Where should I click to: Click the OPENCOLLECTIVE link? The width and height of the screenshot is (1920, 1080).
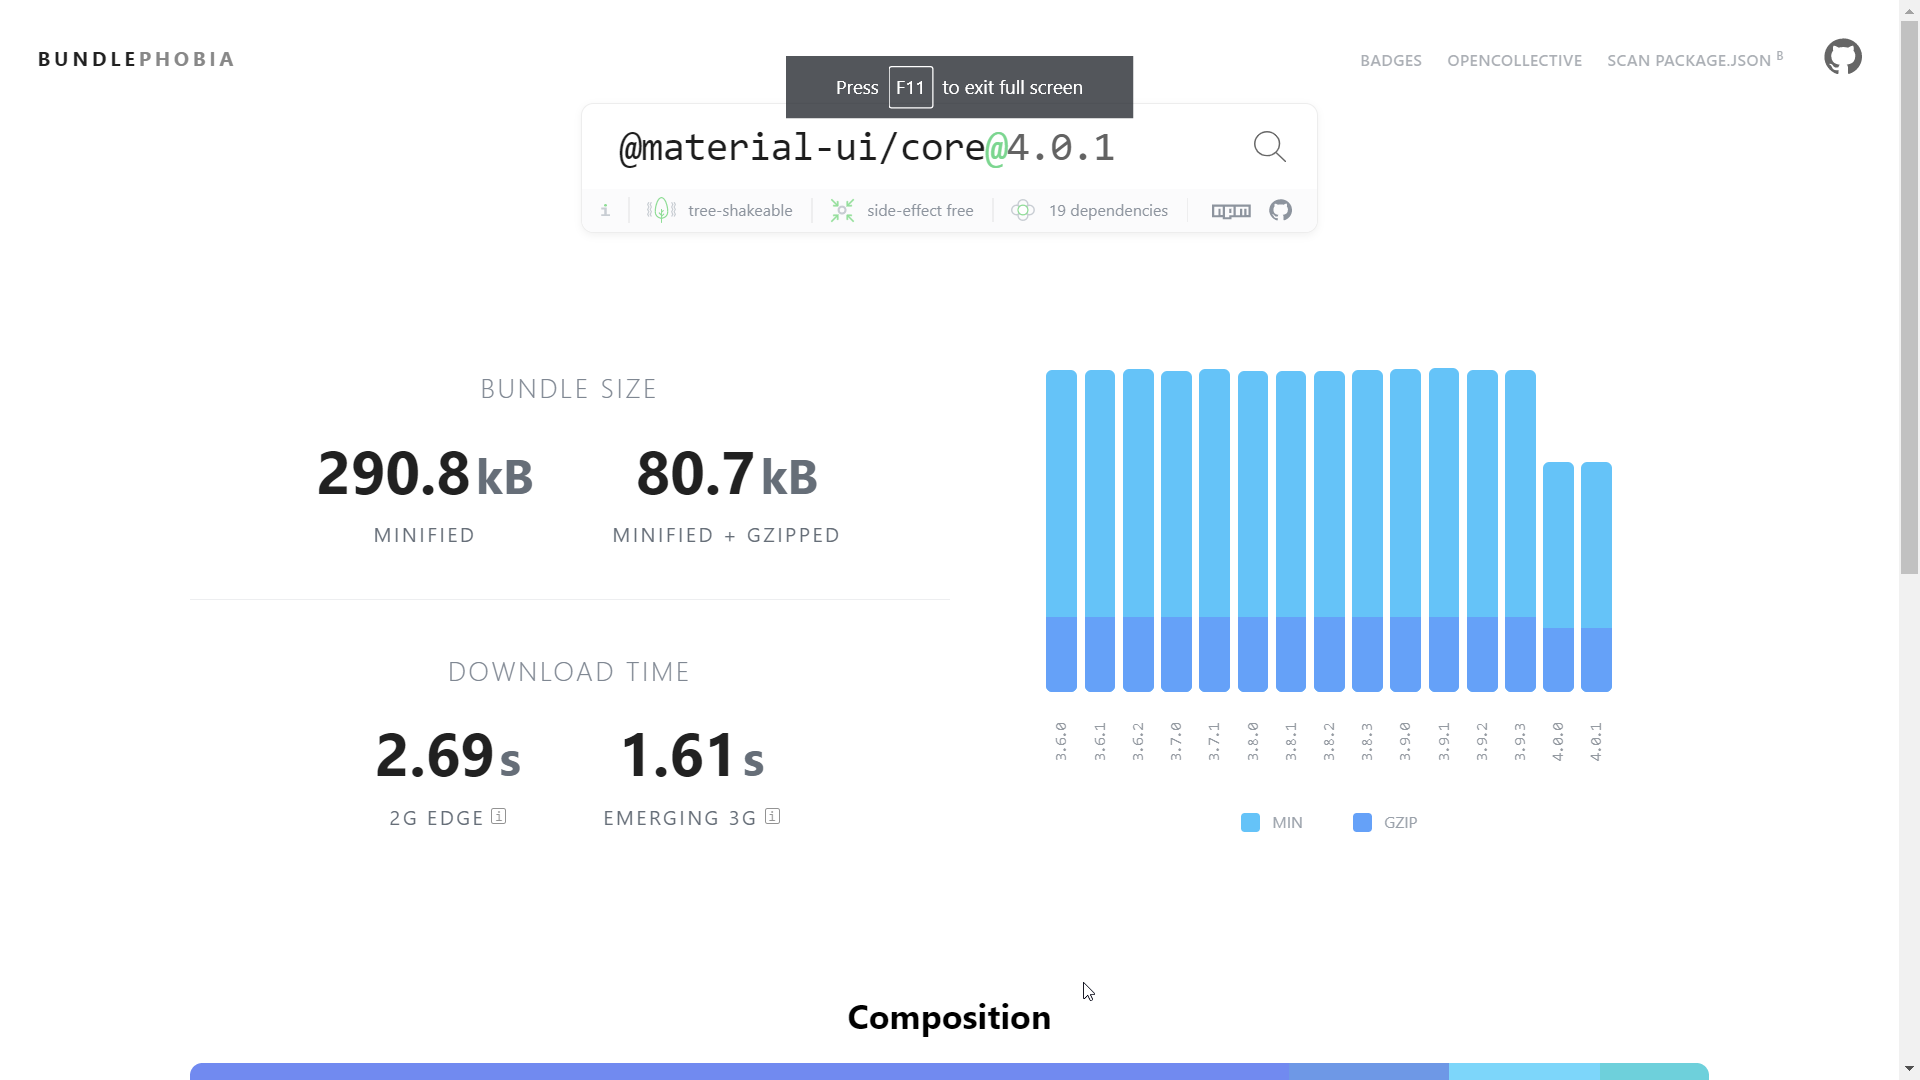(x=1514, y=60)
